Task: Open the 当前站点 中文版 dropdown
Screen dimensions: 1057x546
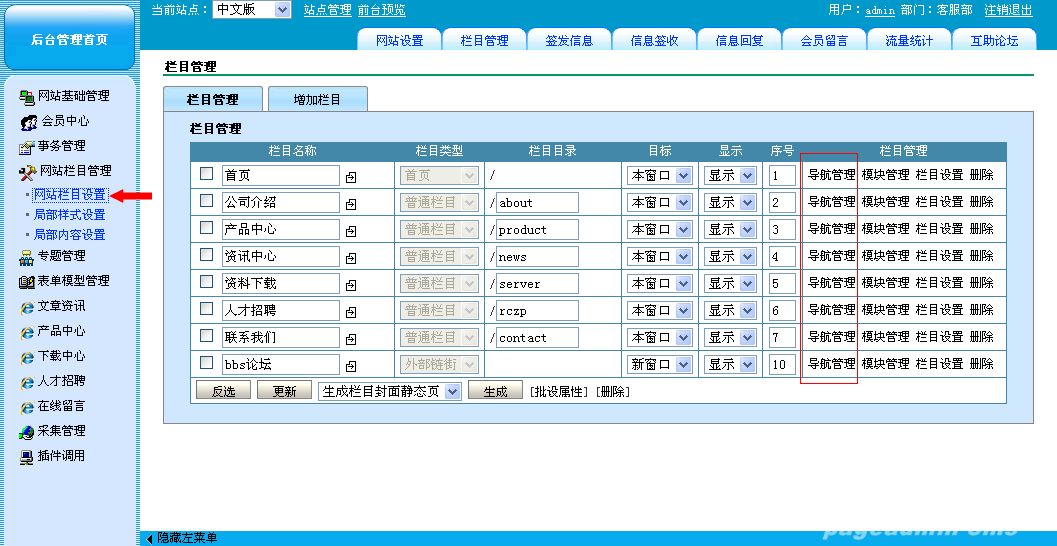Action: [x=281, y=9]
